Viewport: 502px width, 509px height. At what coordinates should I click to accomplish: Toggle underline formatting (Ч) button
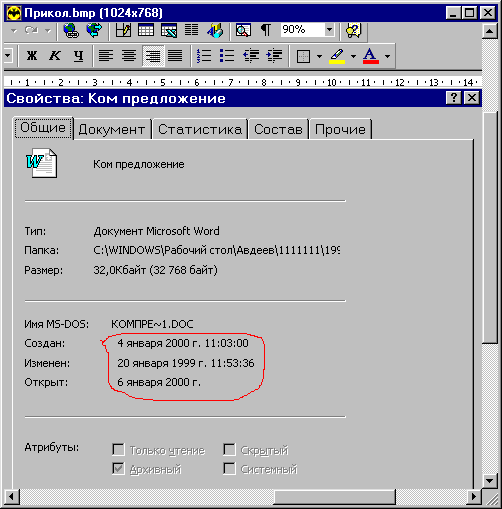[79, 56]
